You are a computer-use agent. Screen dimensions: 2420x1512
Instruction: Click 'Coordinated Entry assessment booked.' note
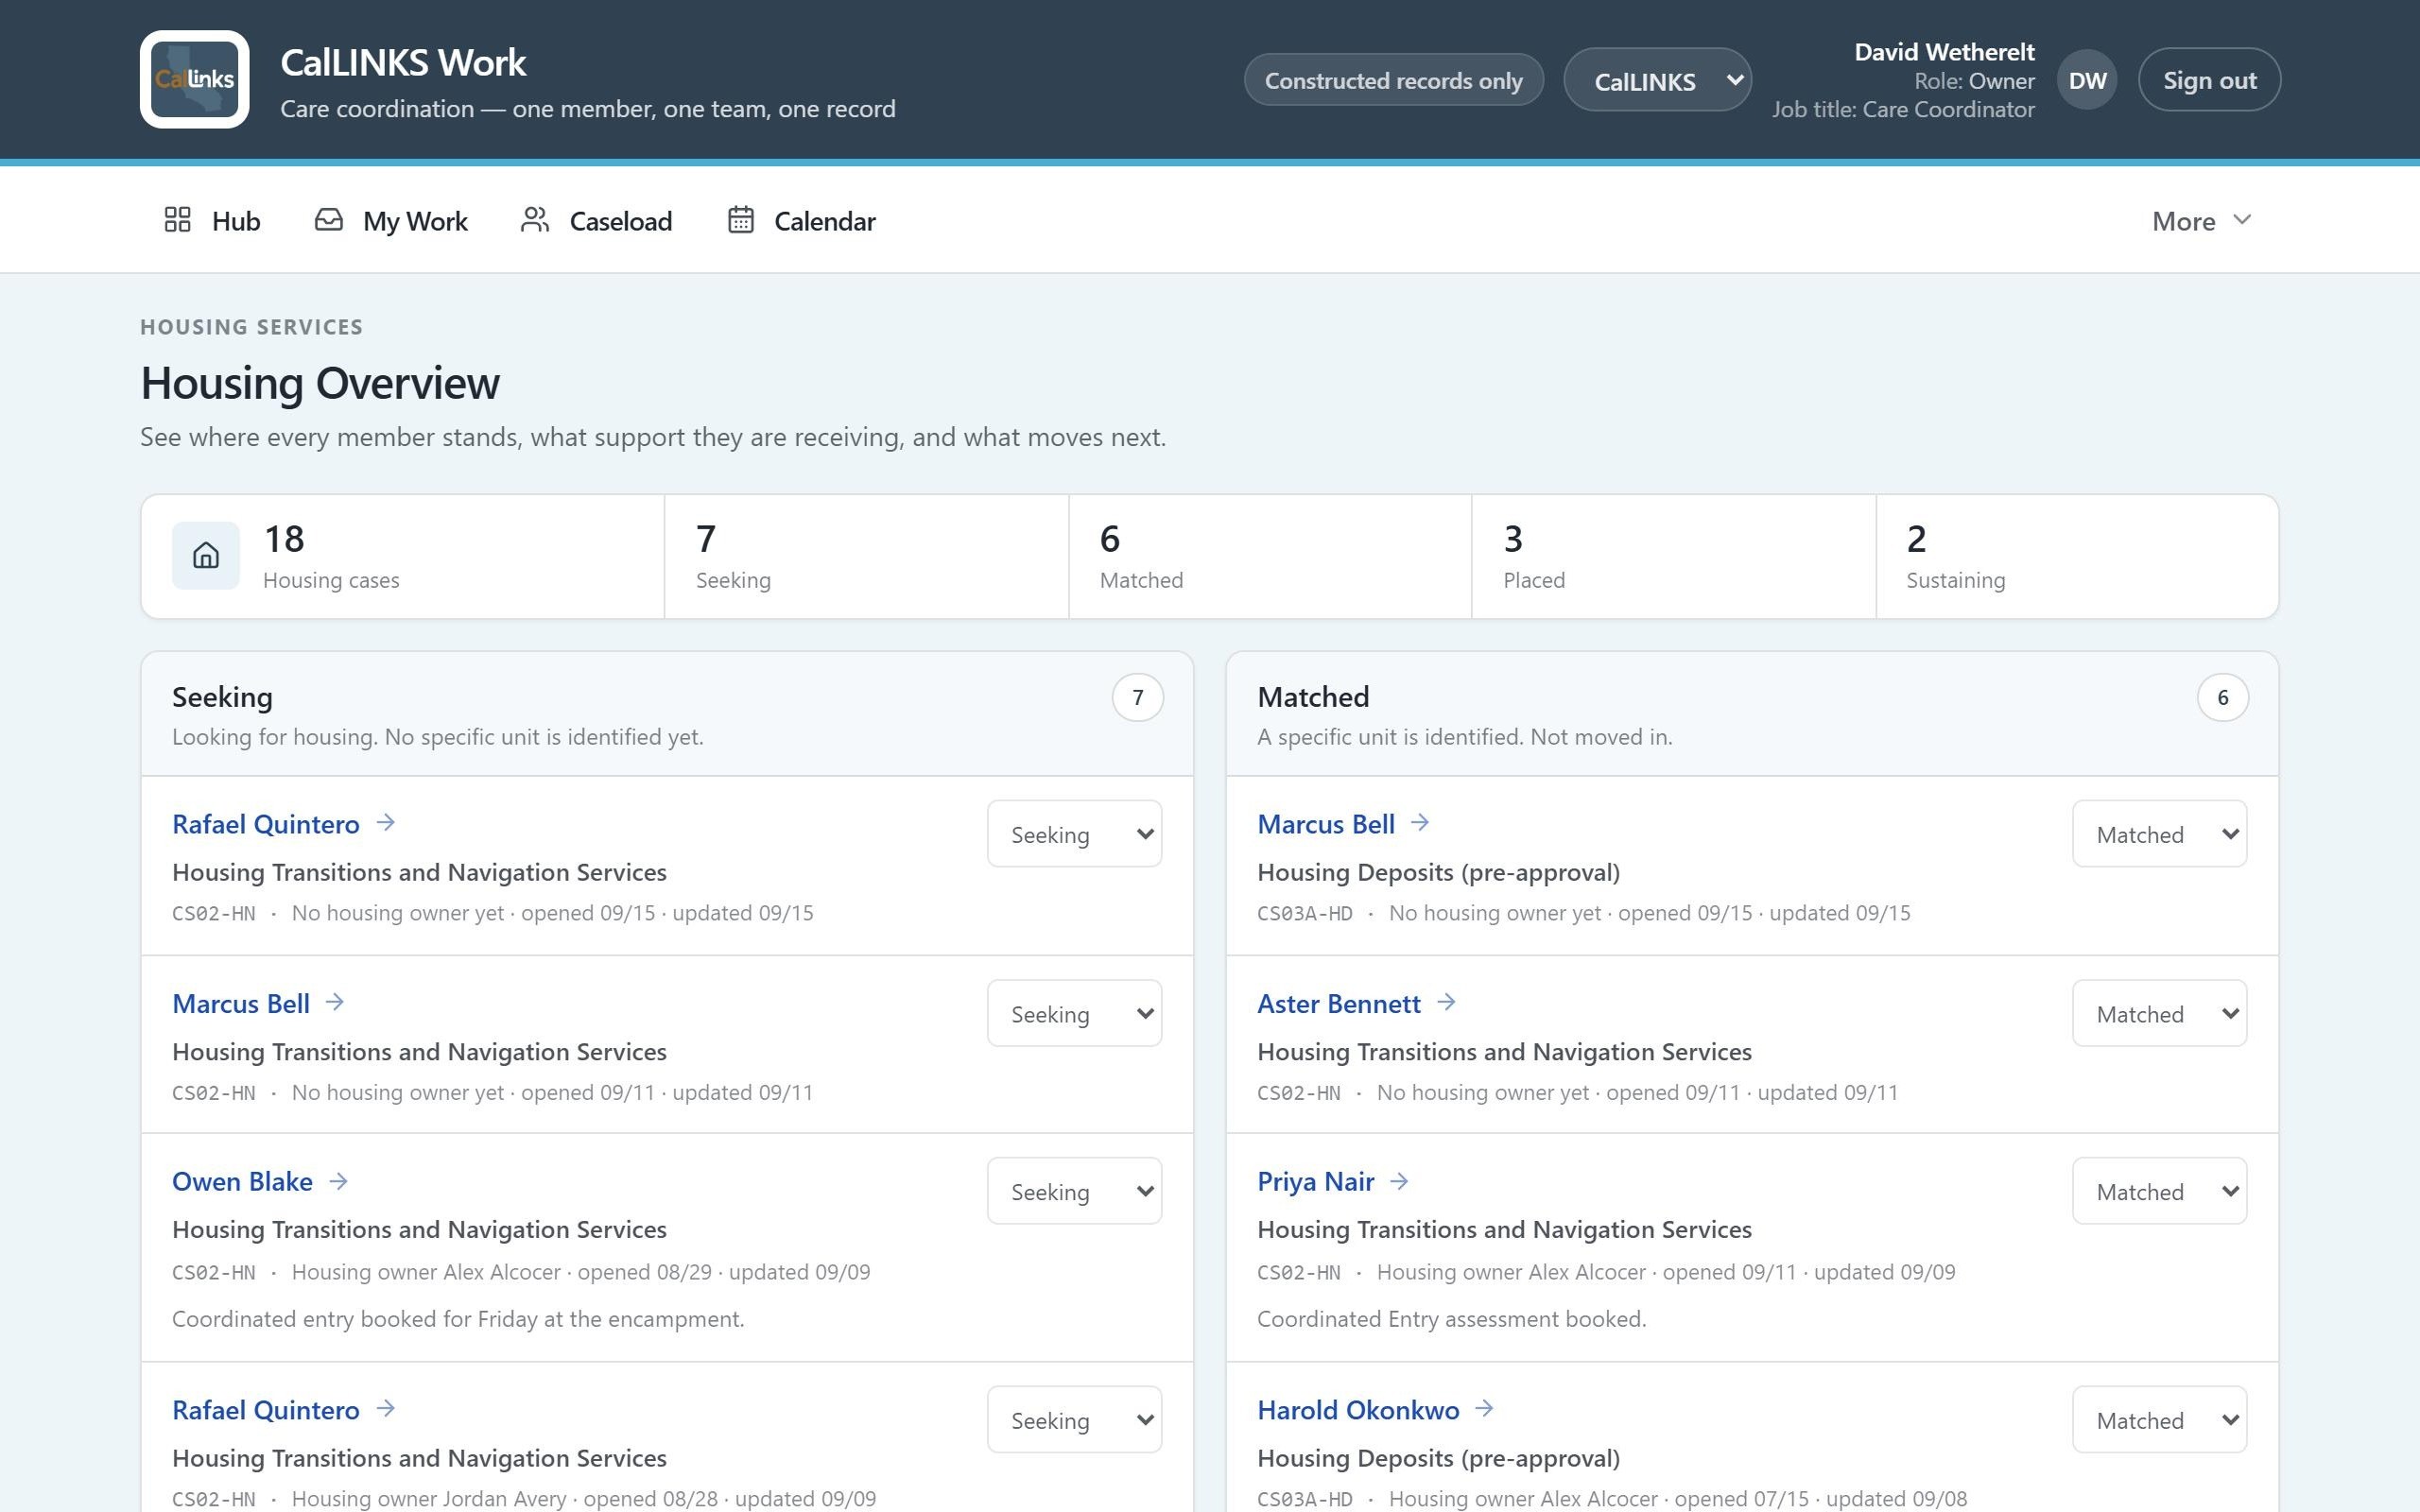(x=1451, y=1318)
